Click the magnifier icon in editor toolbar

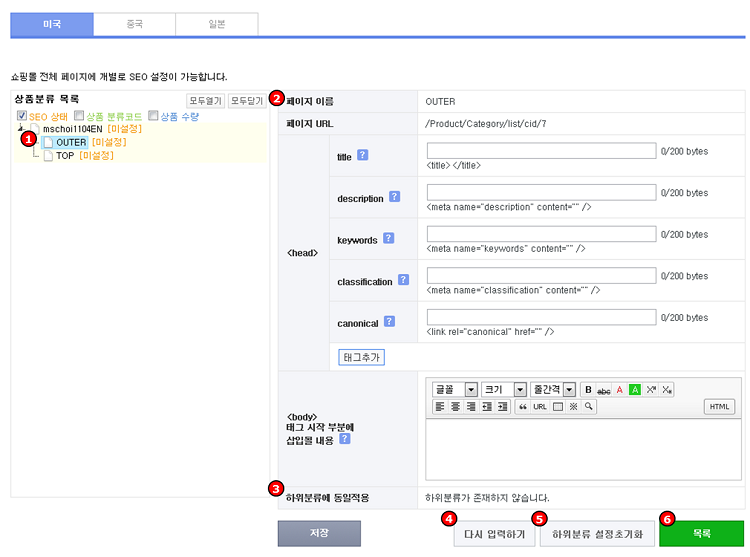[589, 406]
